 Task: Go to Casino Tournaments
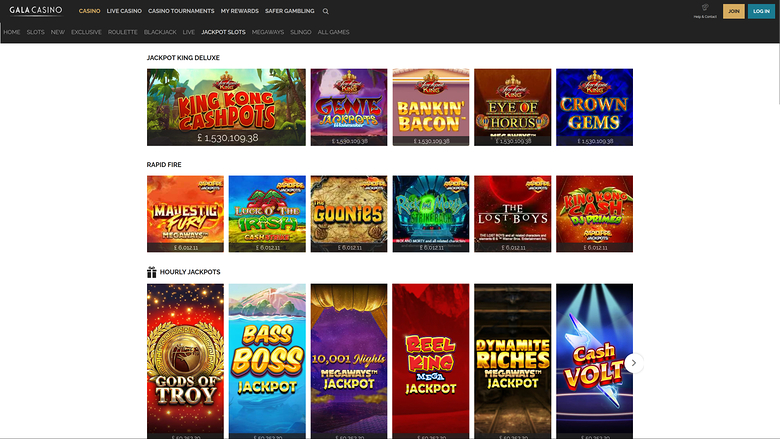[x=181, y=11]
